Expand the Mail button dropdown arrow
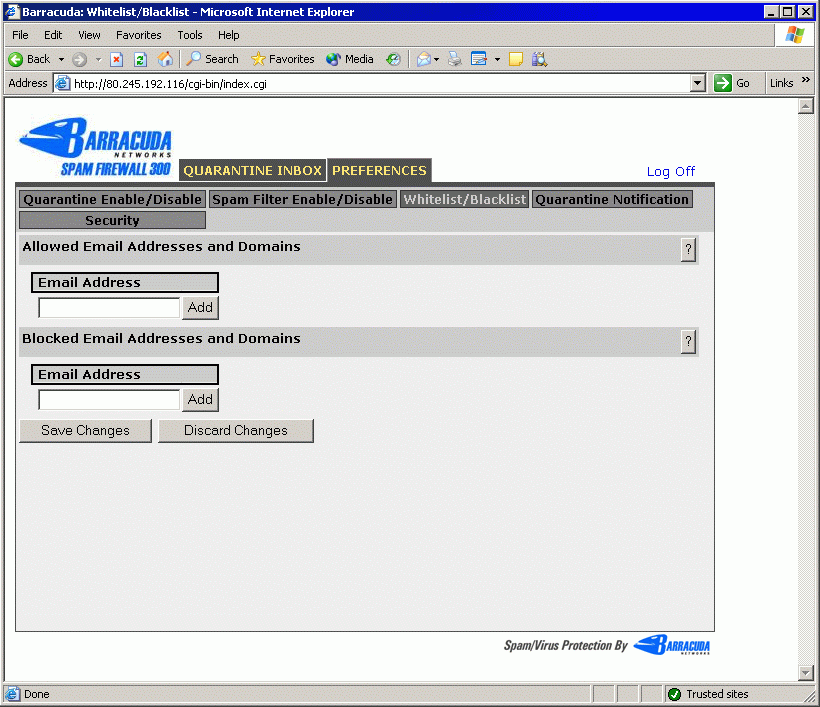 point(436,59)
